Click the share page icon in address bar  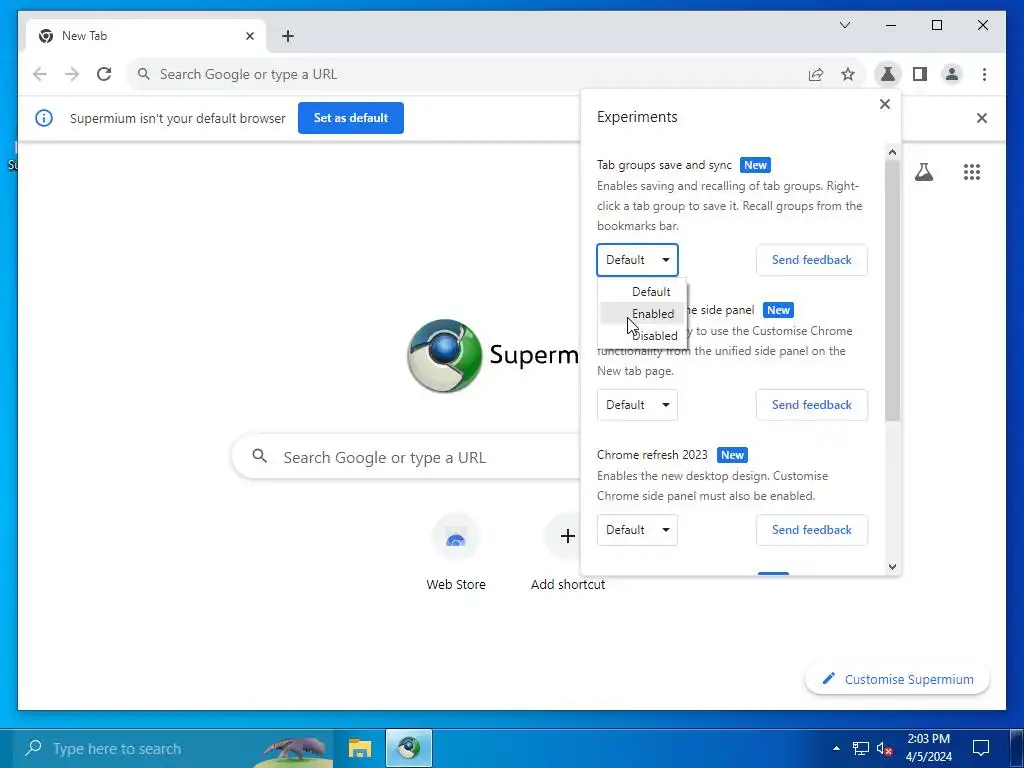point(816,74)
